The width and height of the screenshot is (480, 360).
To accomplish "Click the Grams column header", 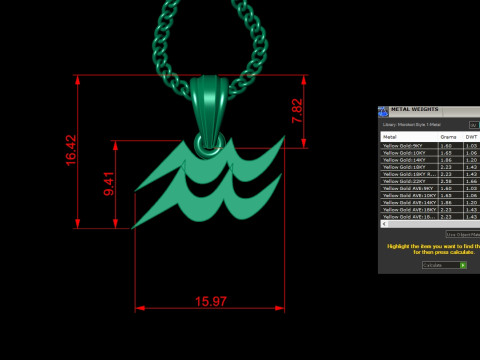I will (x=450, y=137).
